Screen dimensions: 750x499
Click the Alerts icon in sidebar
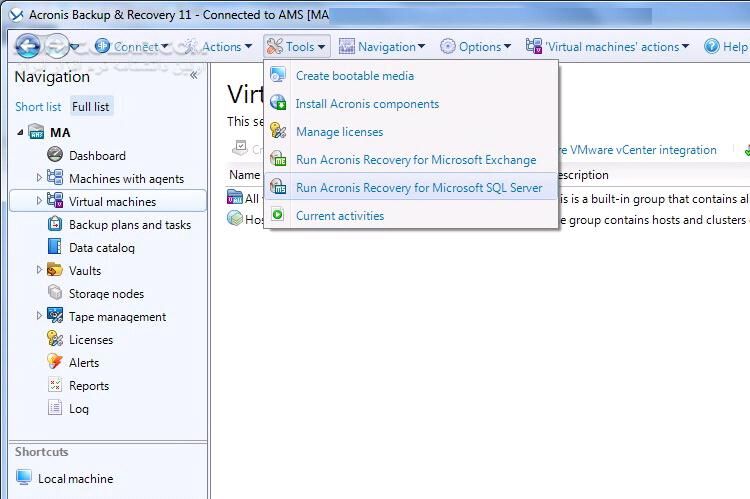(x=55, y=362)
